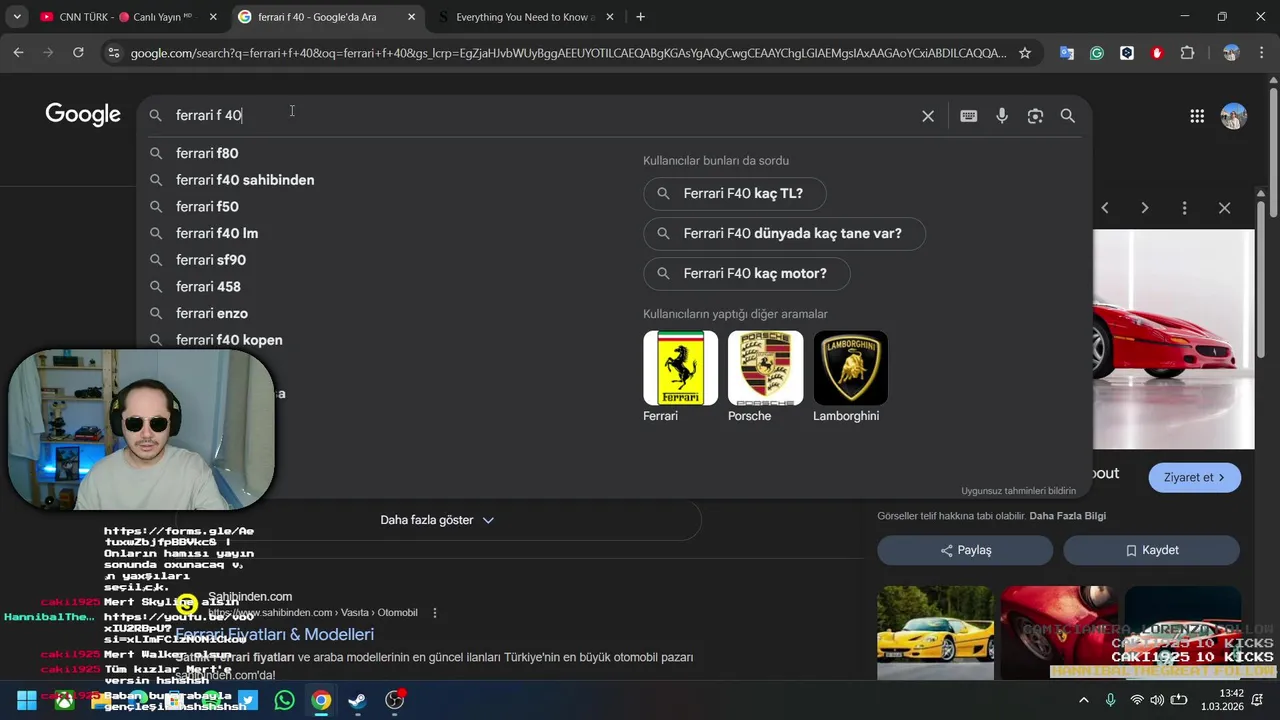Screen dimensions: 1280x720
Task: Go back to the previous page
Action: coord(18,53)
